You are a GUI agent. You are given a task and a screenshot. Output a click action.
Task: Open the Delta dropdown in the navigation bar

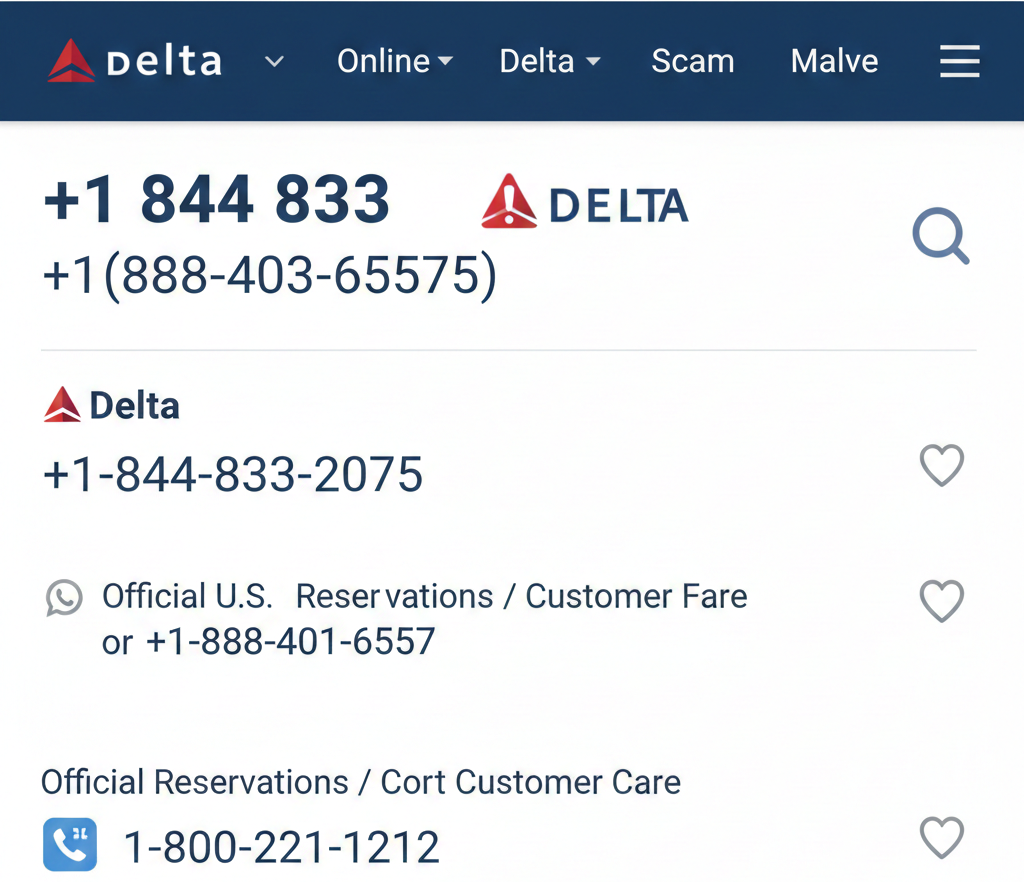pyautogui.click(x=549, y=61)
